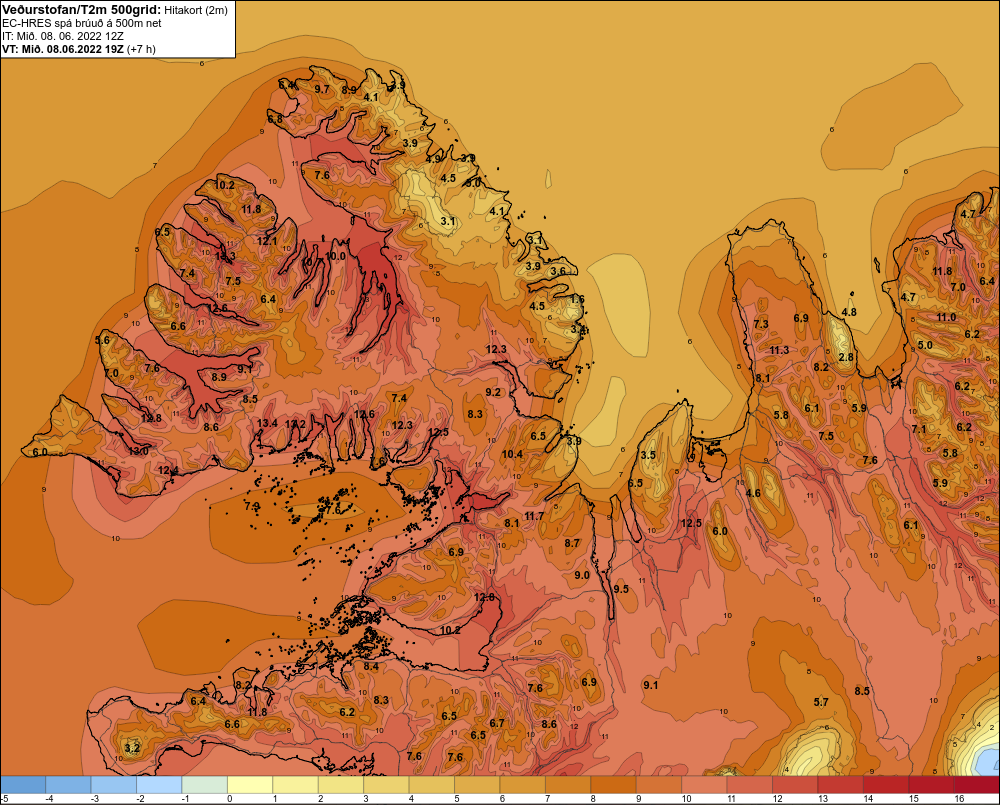Click the legend swatch between 14 and 15
The width and height of the screenshot is (1000, 805).
(886, 784)
